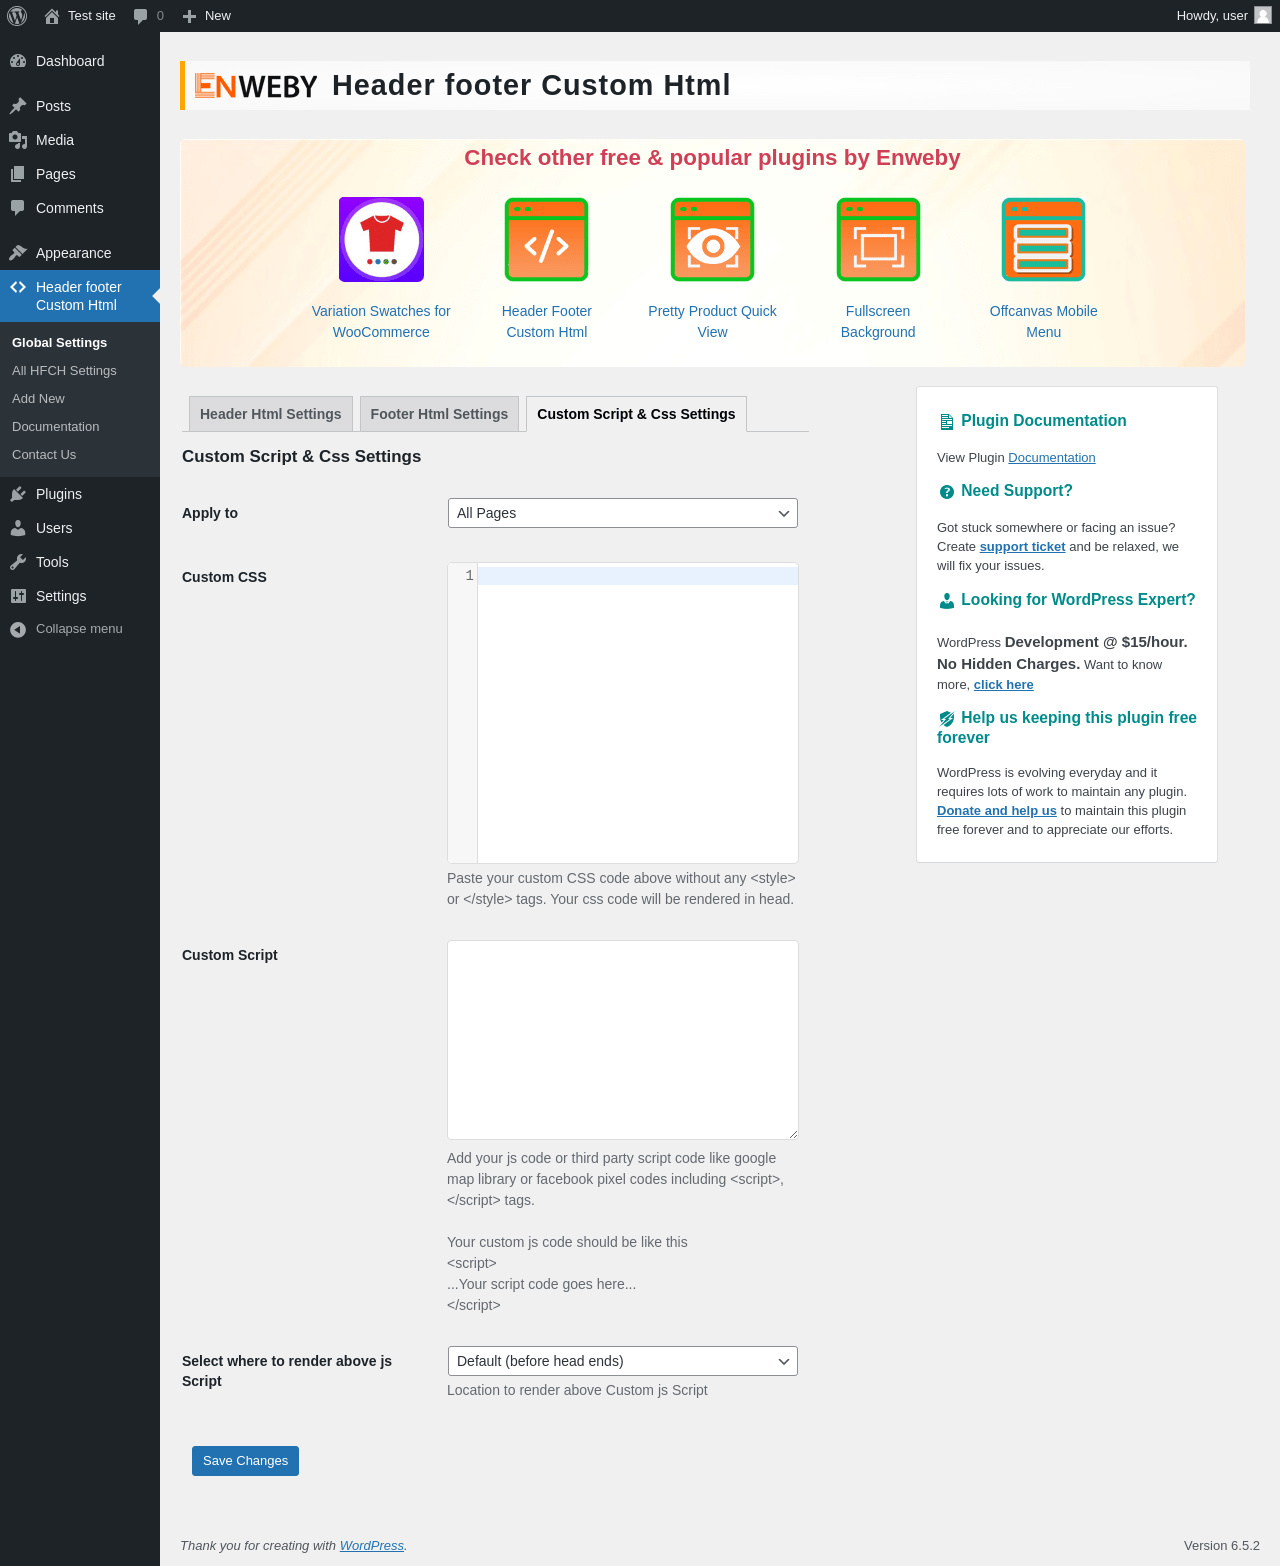The width and height of the screenshot is (1280, 1566).
Task: Switch to Footer Html Settings tab
Action: pos(439,414)
